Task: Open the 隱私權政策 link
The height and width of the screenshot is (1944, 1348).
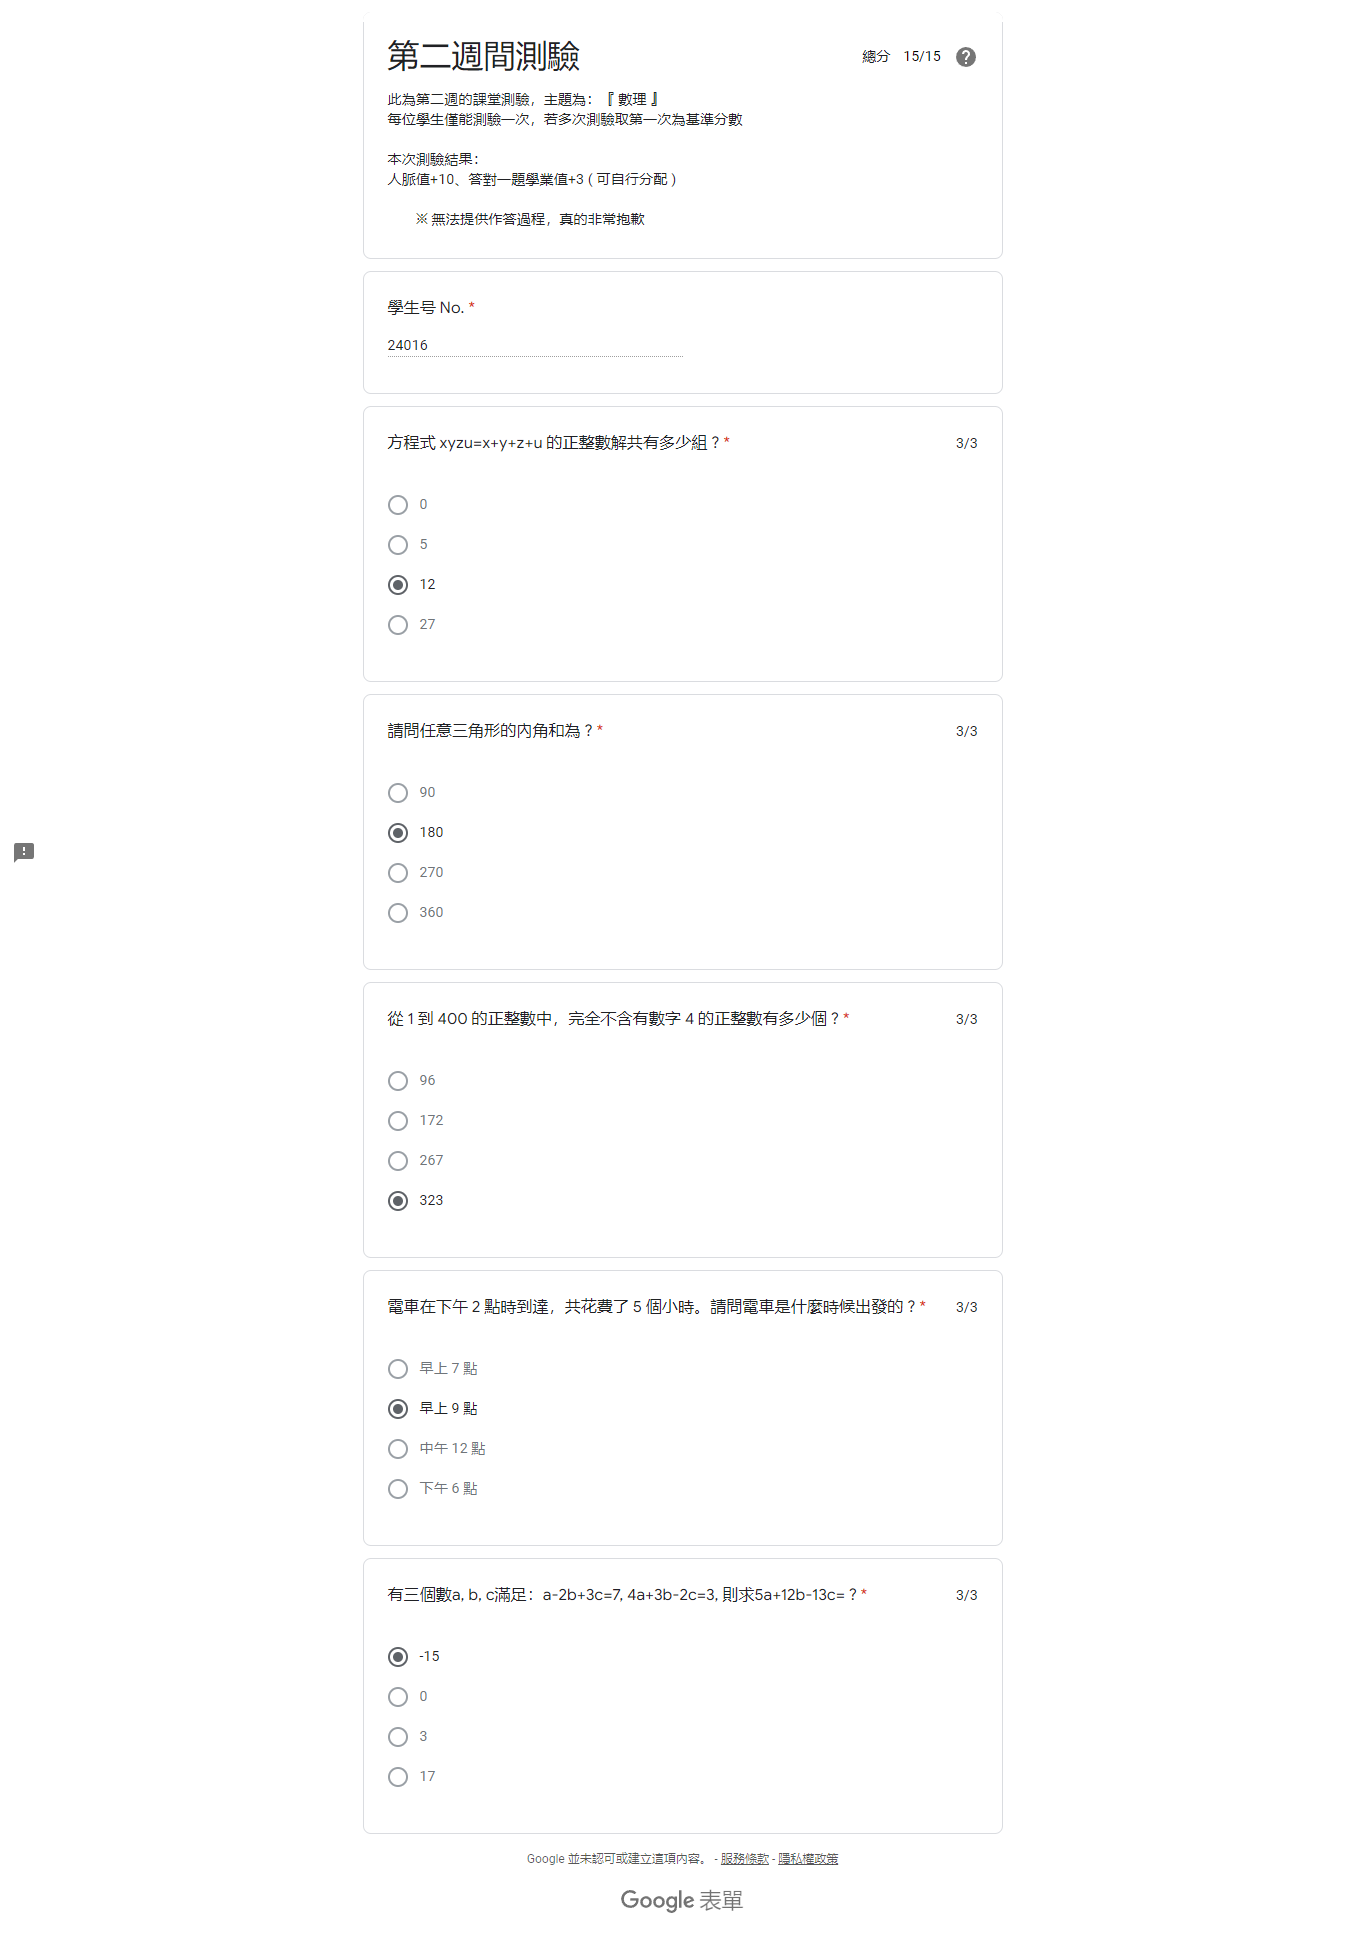Action: [808, 1859]
